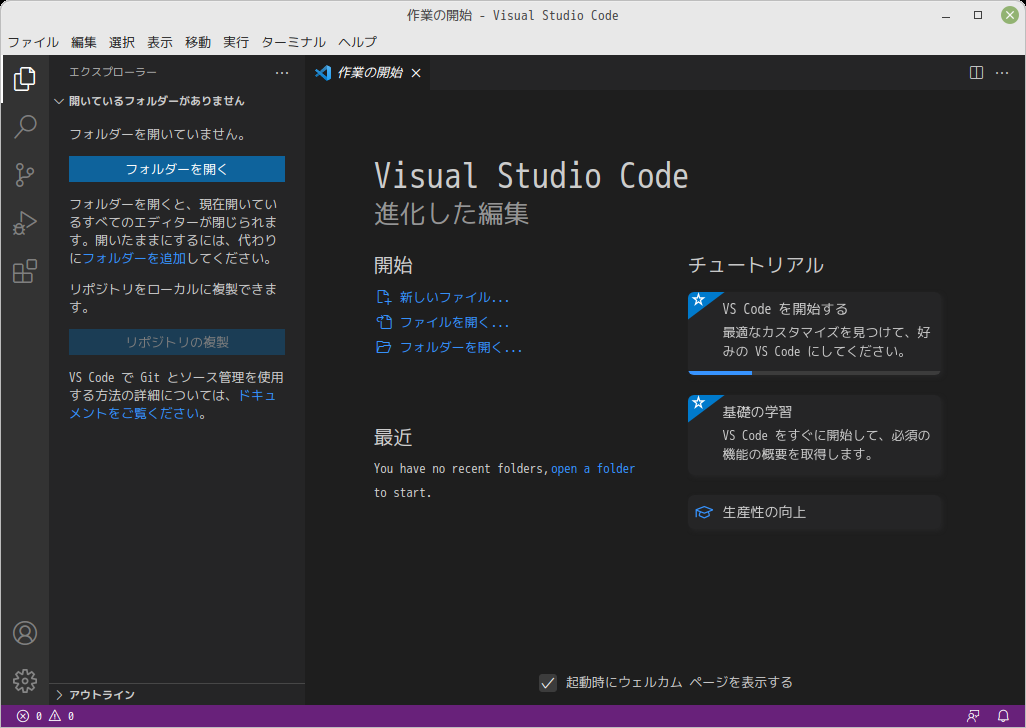Click the VS Code logo on the tab
The height and width of the screenshot is (728, 1026).
(323, 73)
